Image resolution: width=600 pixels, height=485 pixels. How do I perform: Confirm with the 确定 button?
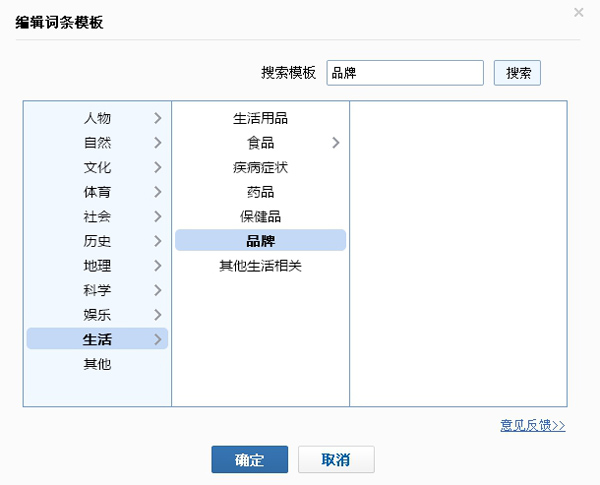click(x=249, y=460)
